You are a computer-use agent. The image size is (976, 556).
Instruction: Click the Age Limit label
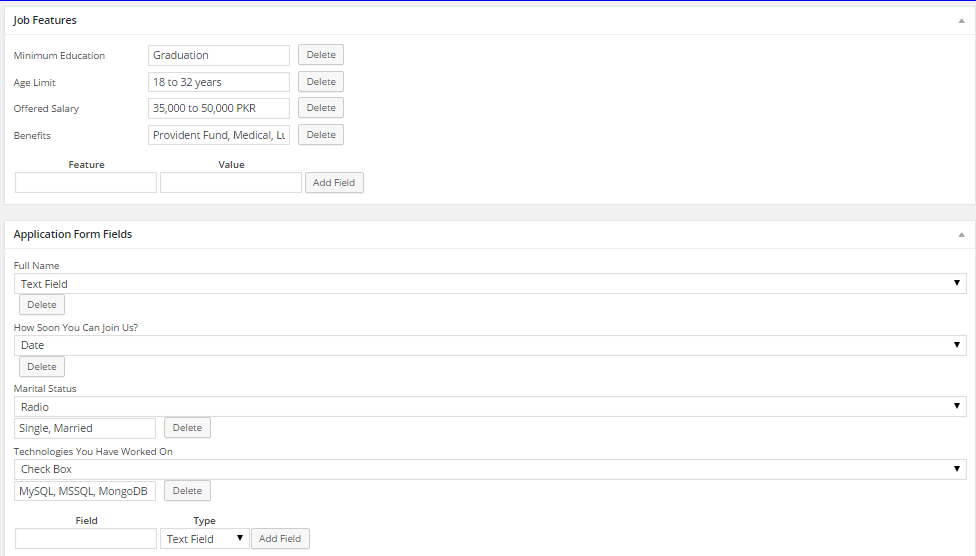point(34,82)
